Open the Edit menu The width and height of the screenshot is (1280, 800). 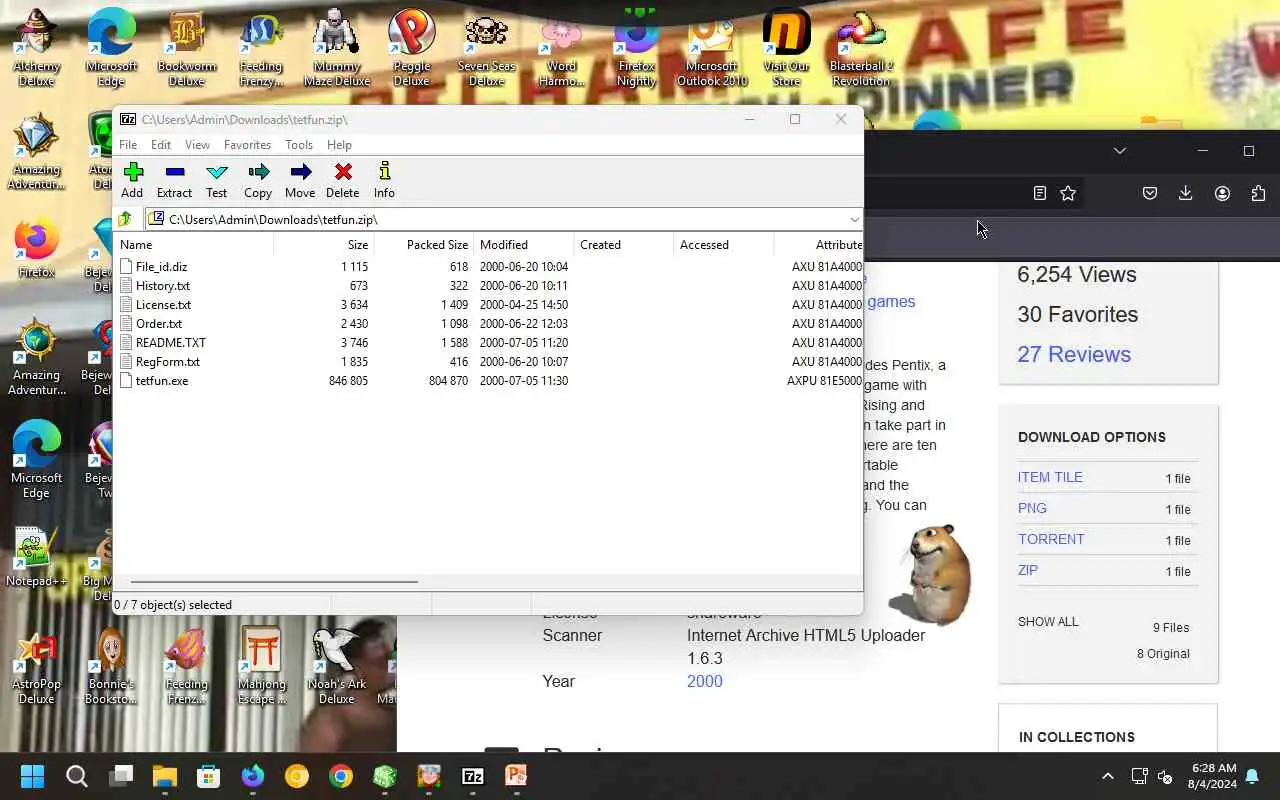161,145
